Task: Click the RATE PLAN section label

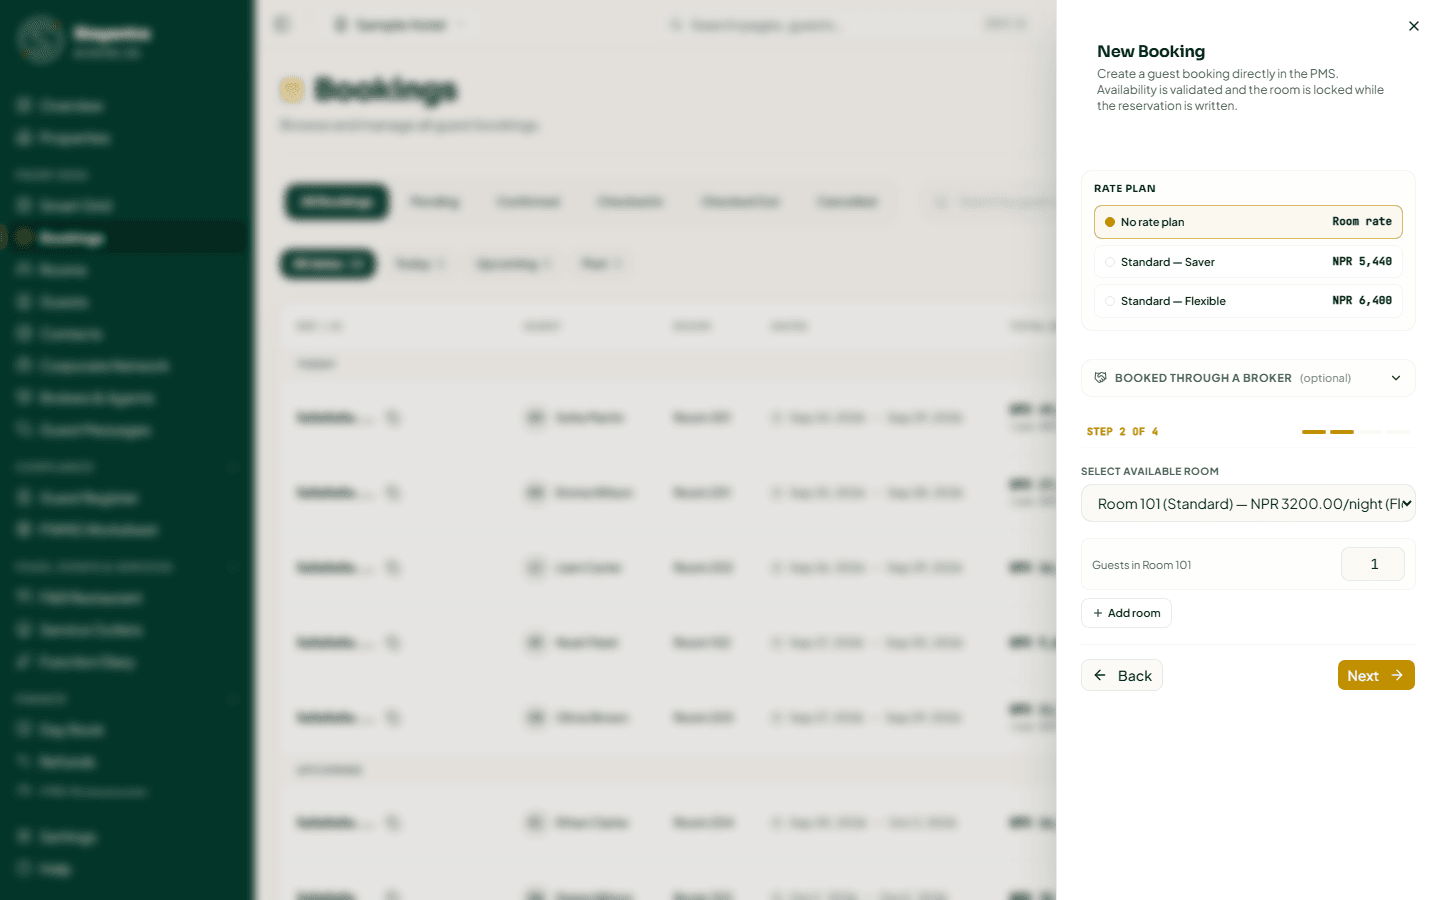Action: tap(1125, 188)
